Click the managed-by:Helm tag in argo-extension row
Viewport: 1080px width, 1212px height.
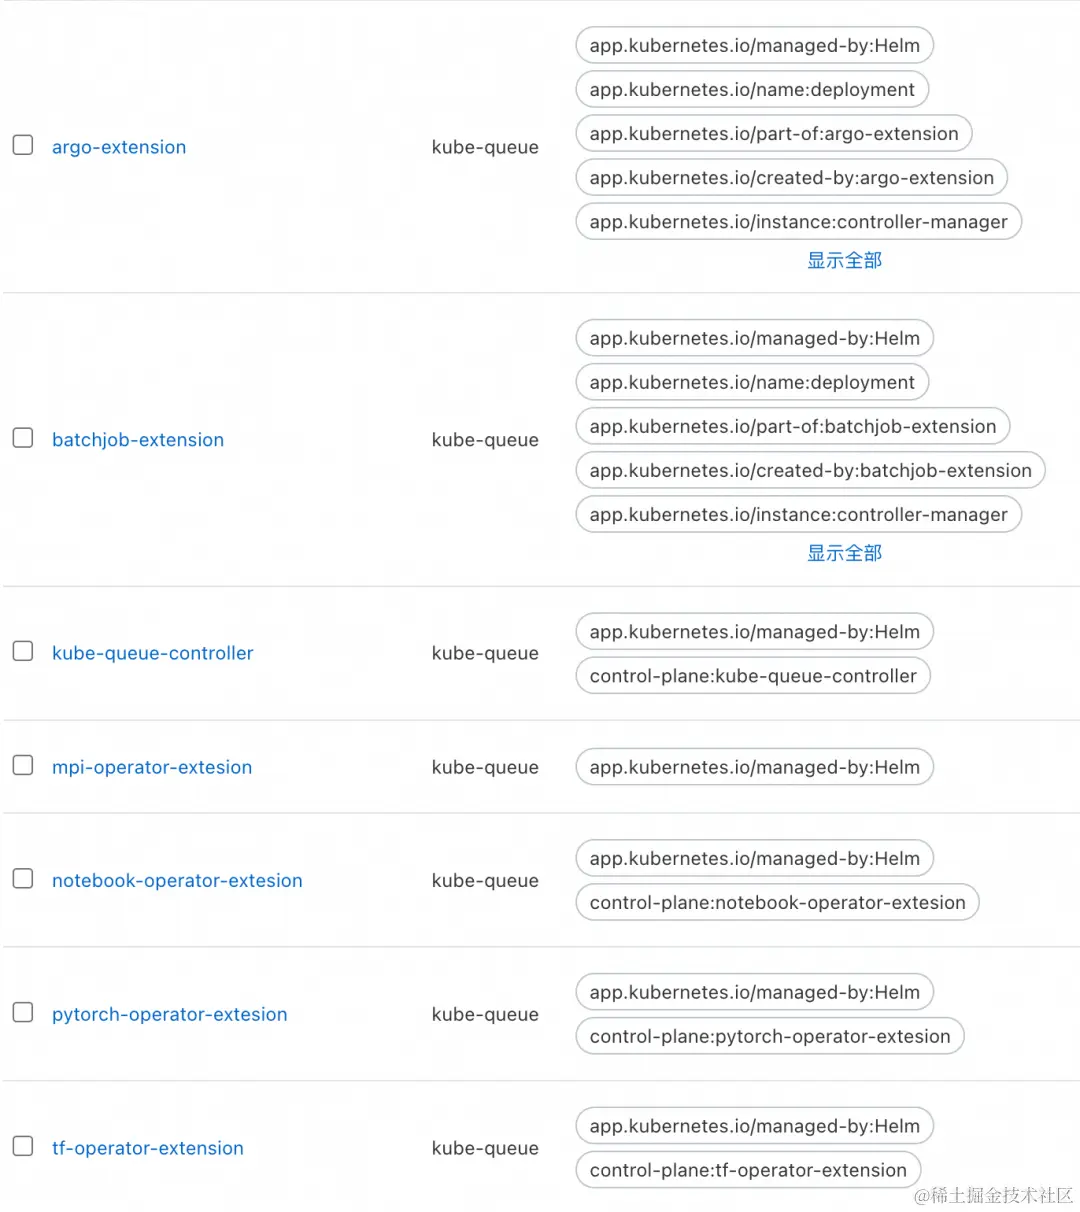tap(755, 45)
